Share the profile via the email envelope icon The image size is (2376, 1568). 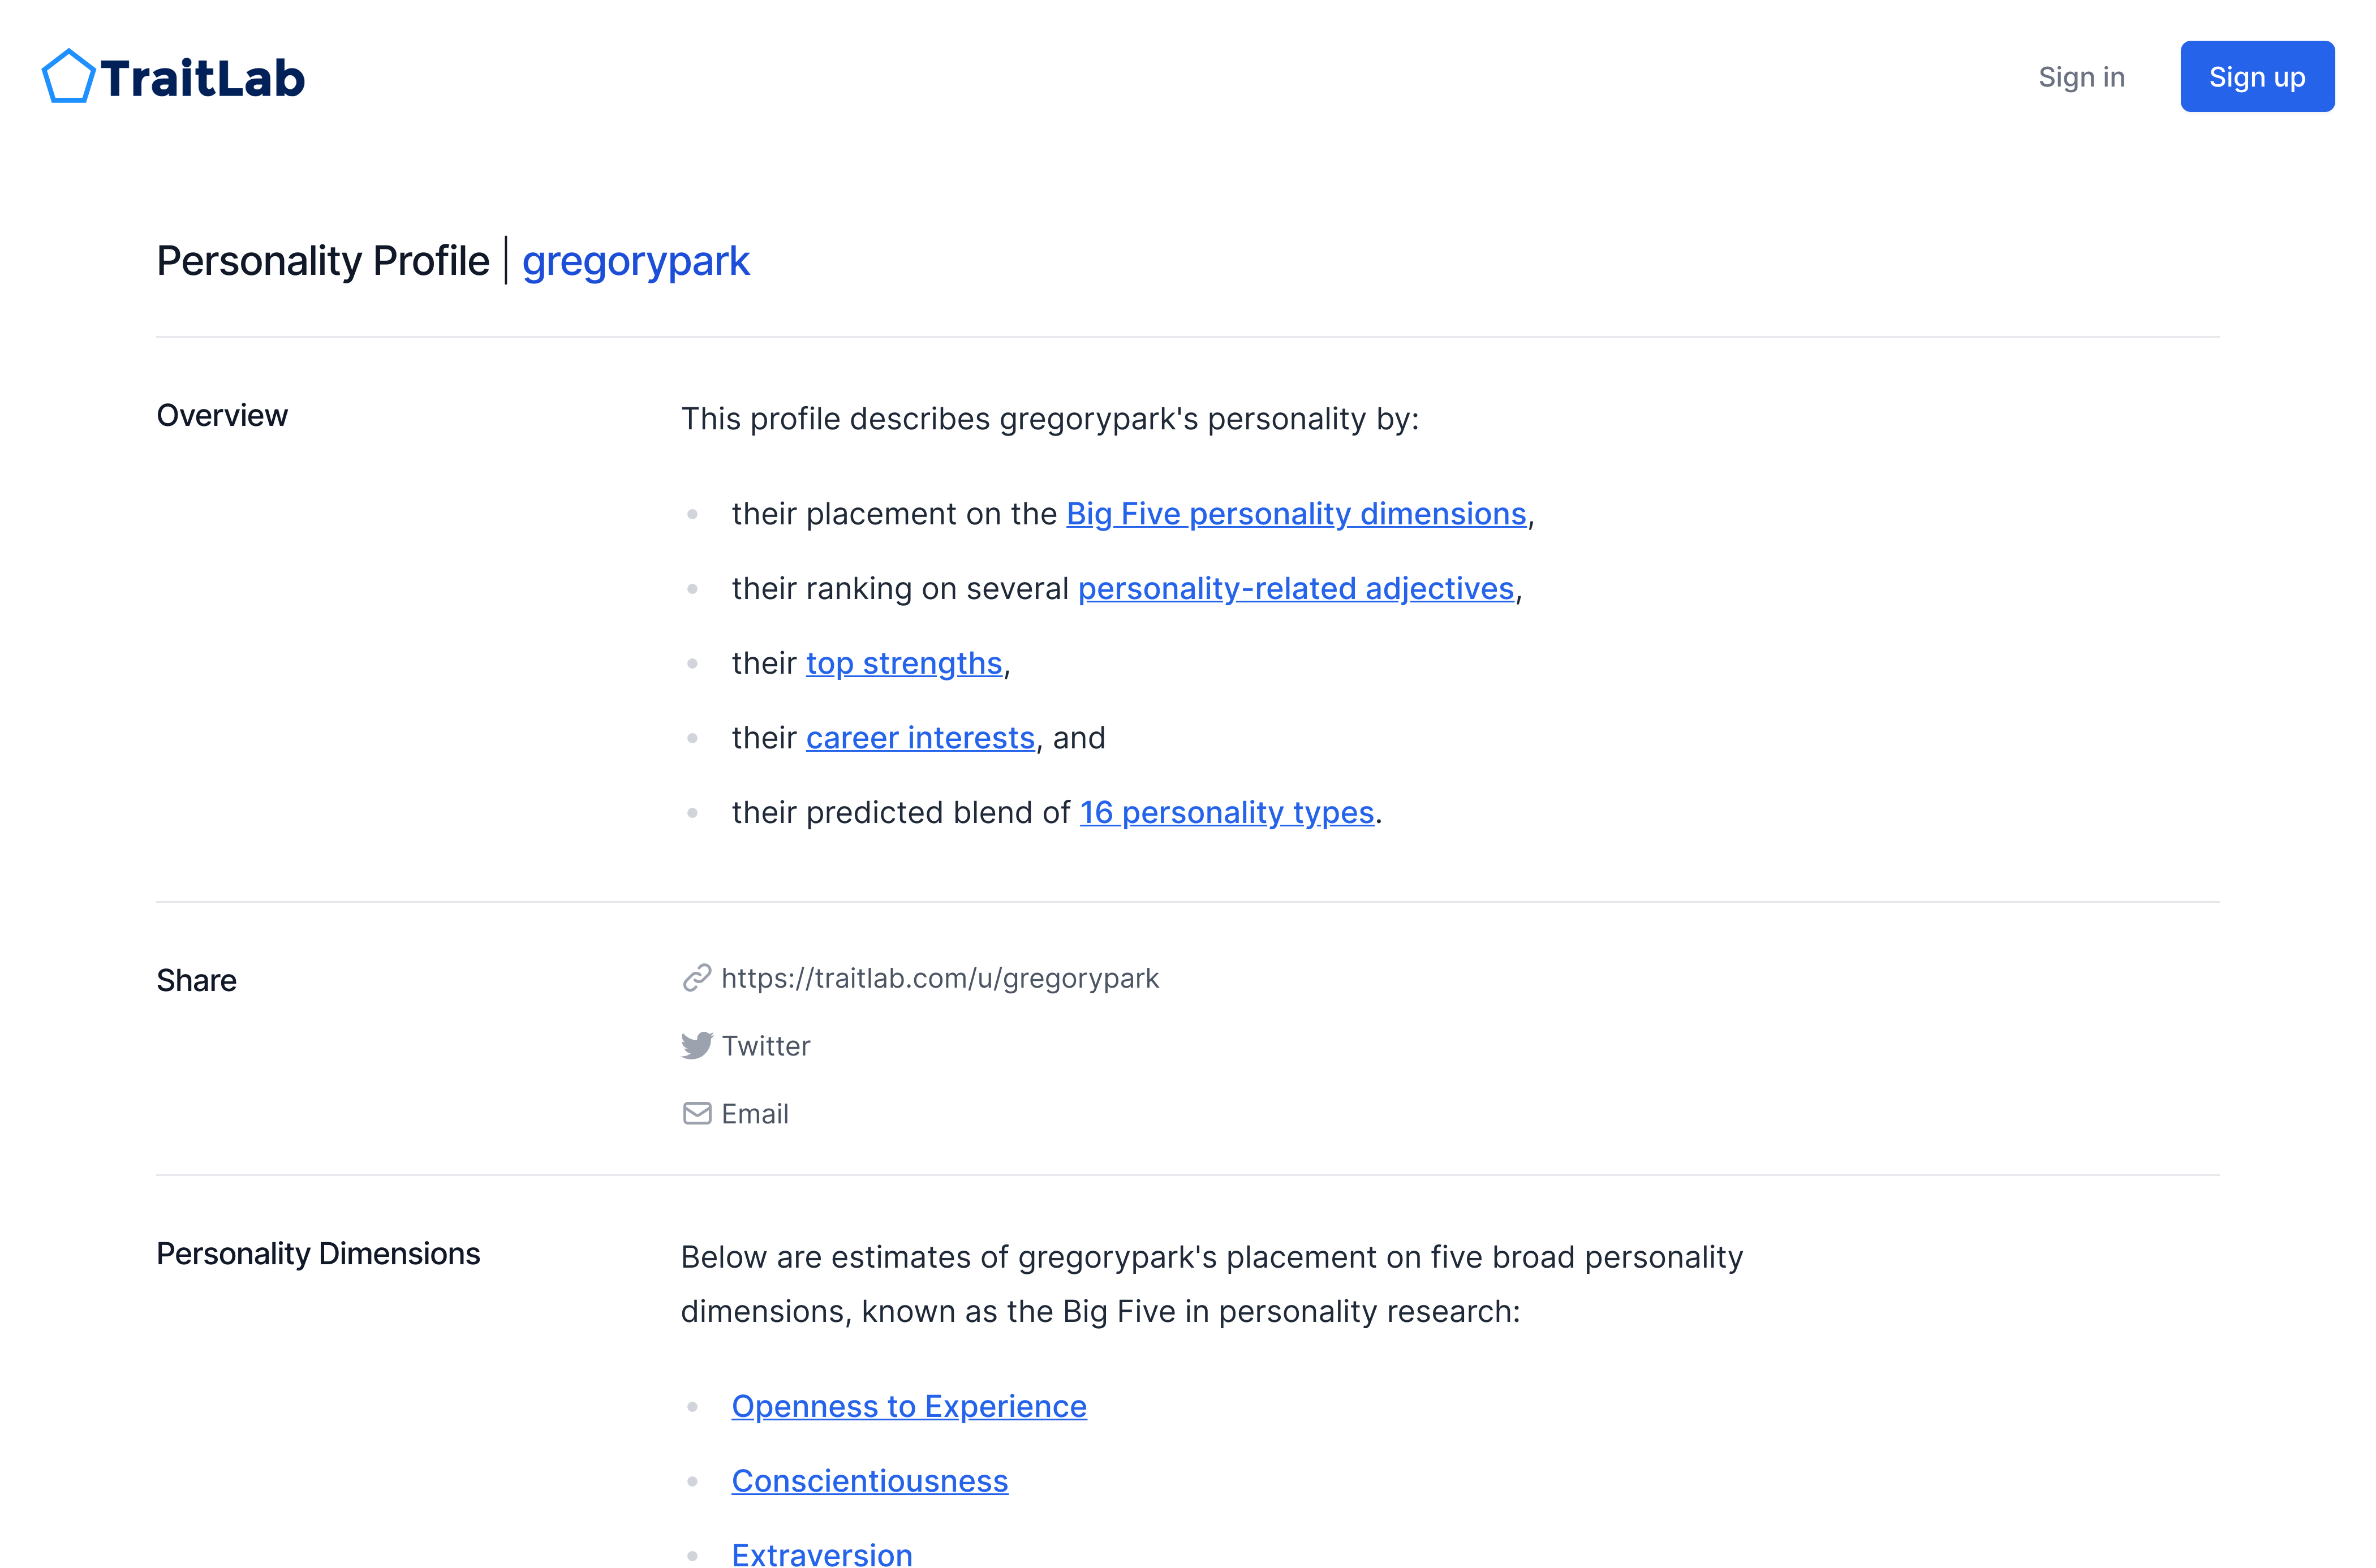(697, 1113)
